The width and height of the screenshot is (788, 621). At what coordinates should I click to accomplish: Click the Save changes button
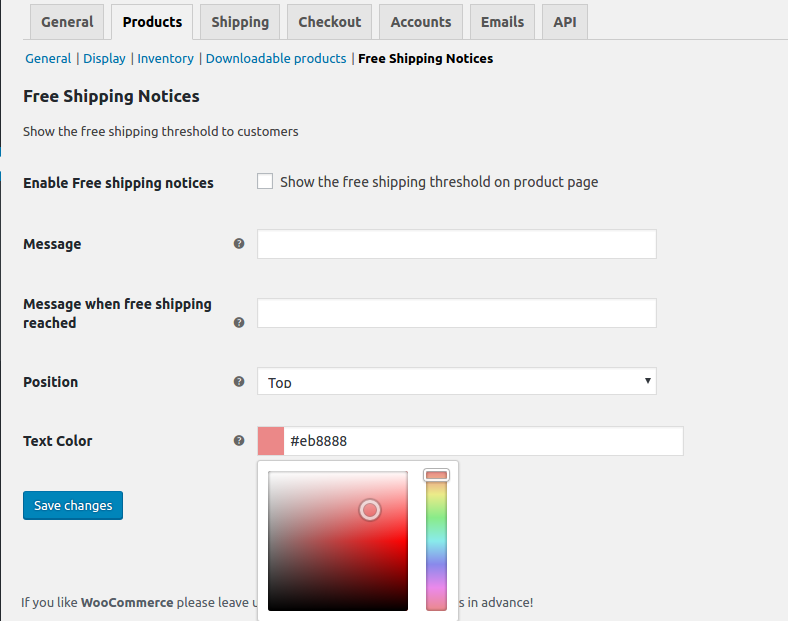point(73,505)
